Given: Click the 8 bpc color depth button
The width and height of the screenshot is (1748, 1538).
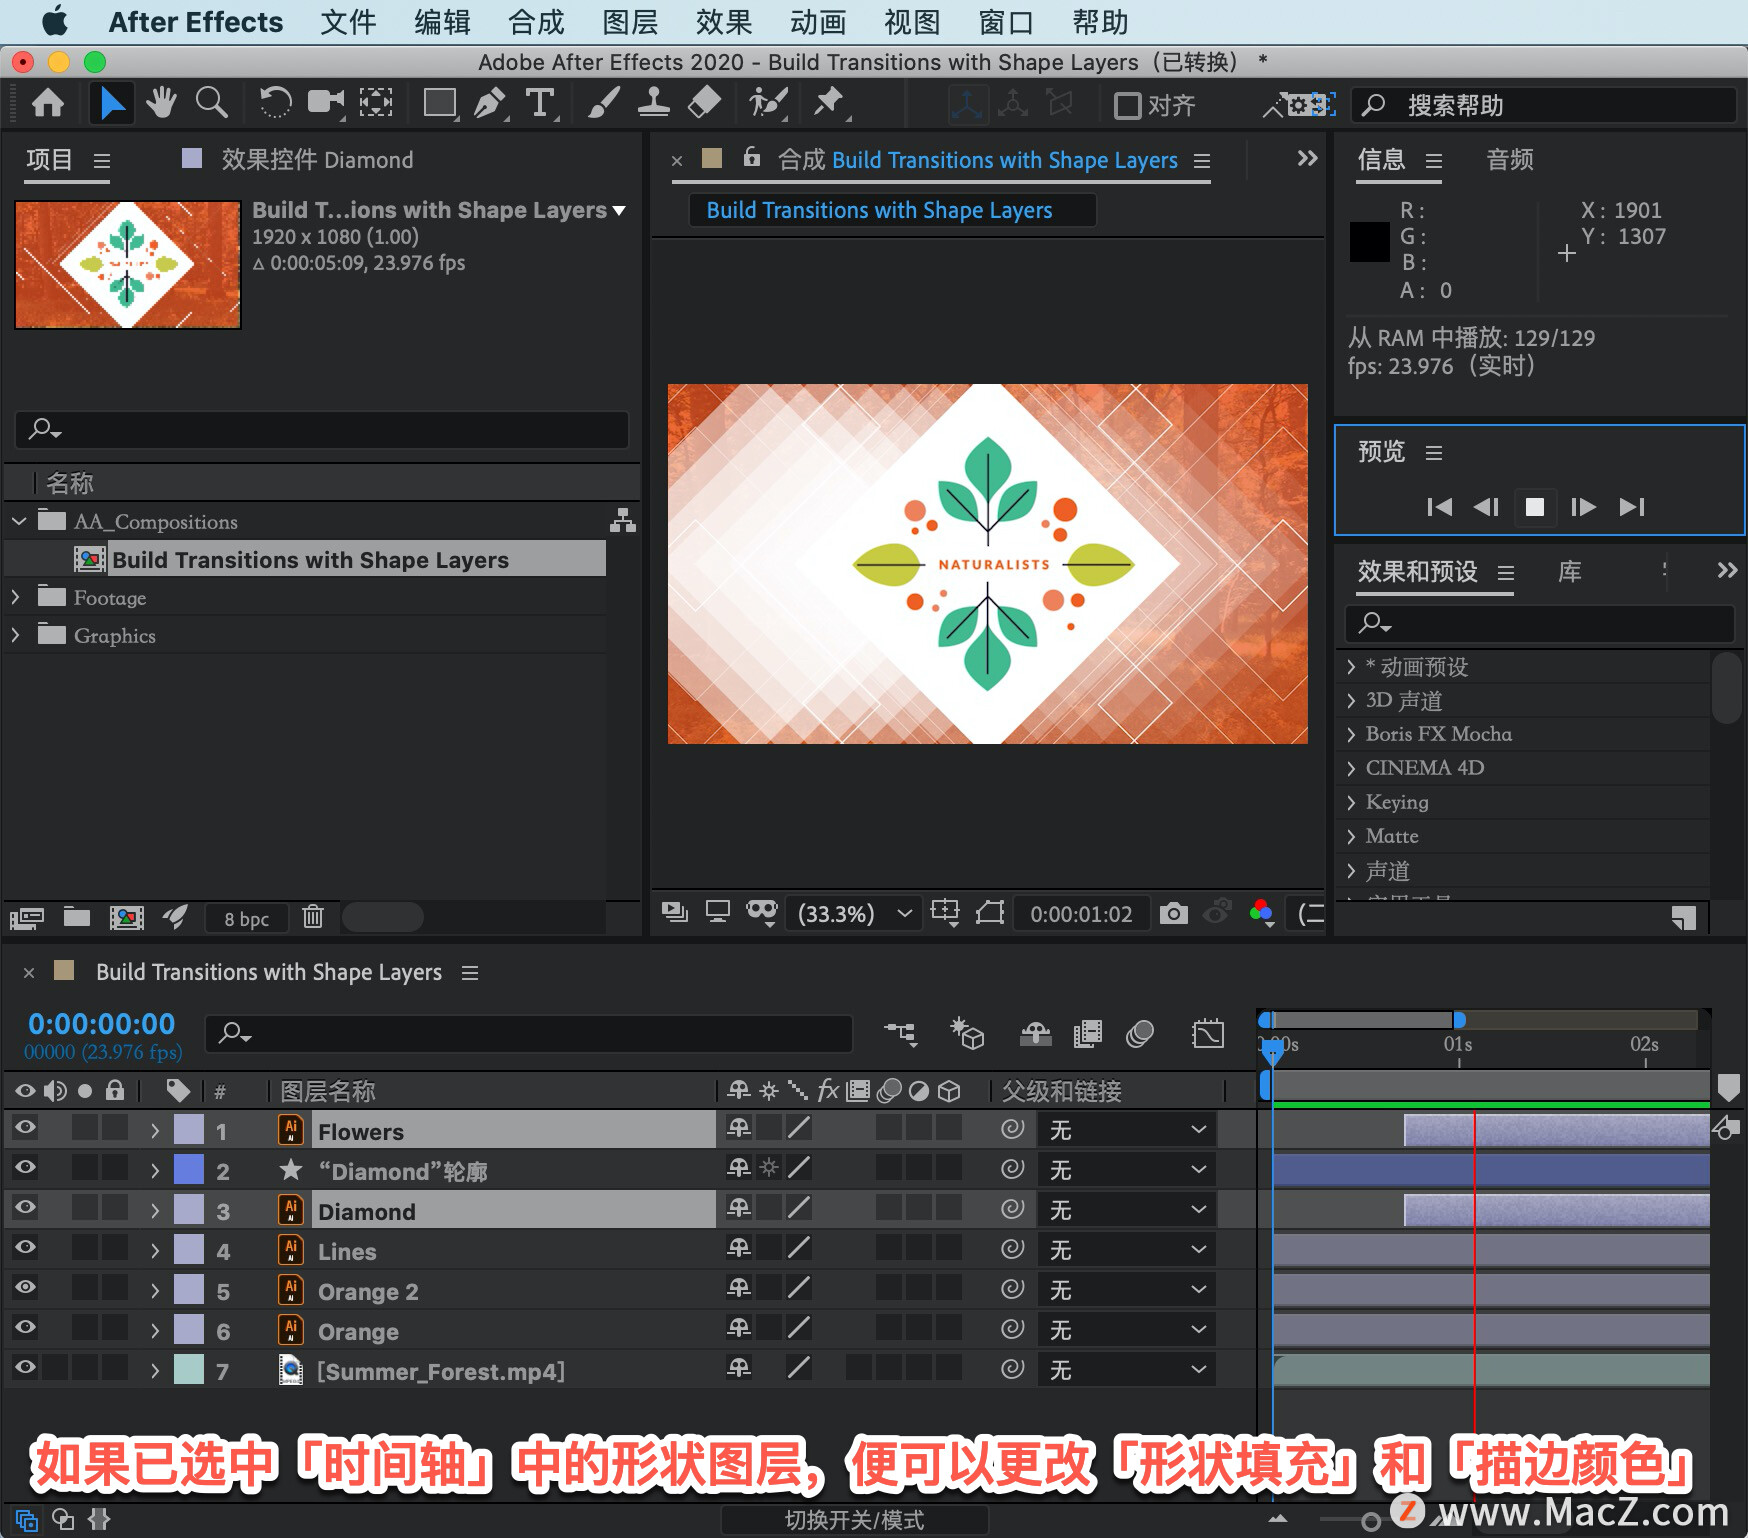Looking at the screenshot, I should 246,919.
